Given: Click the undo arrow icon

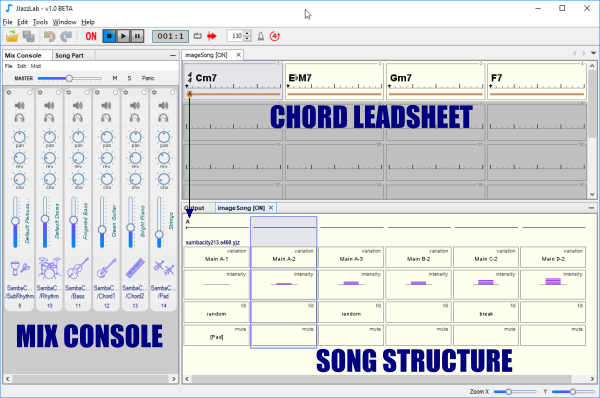Looking at the screenshot, I should tap(49, 36).
